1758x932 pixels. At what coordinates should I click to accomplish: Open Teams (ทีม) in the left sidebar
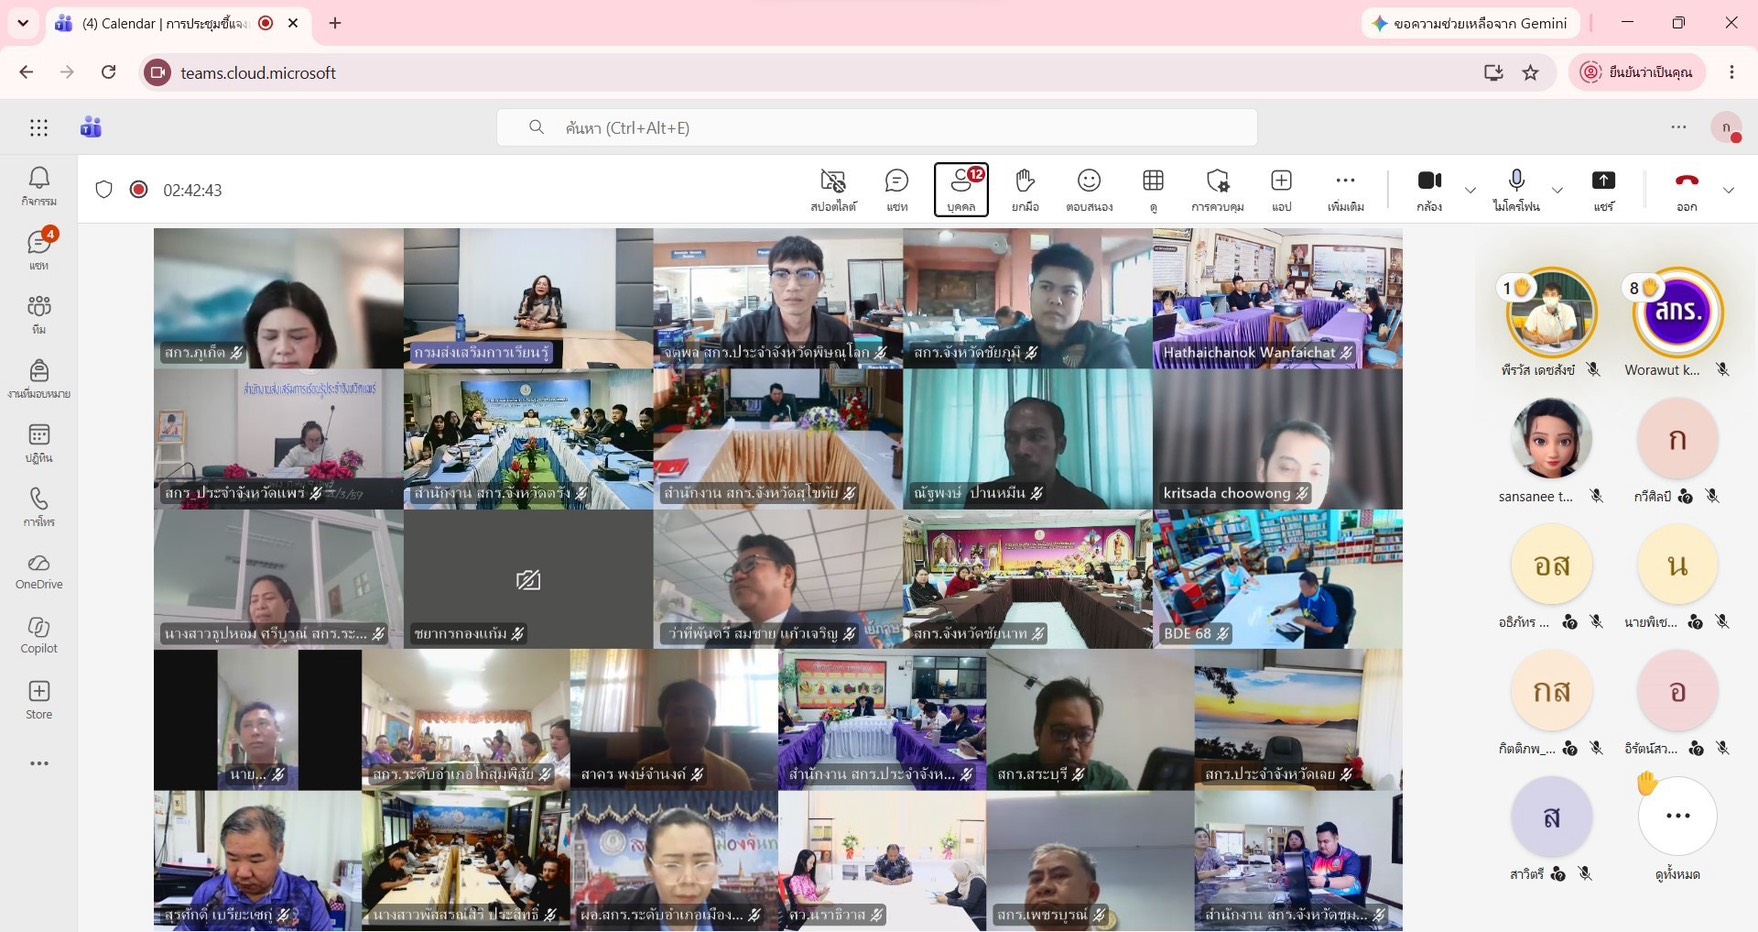click(39, 314)
